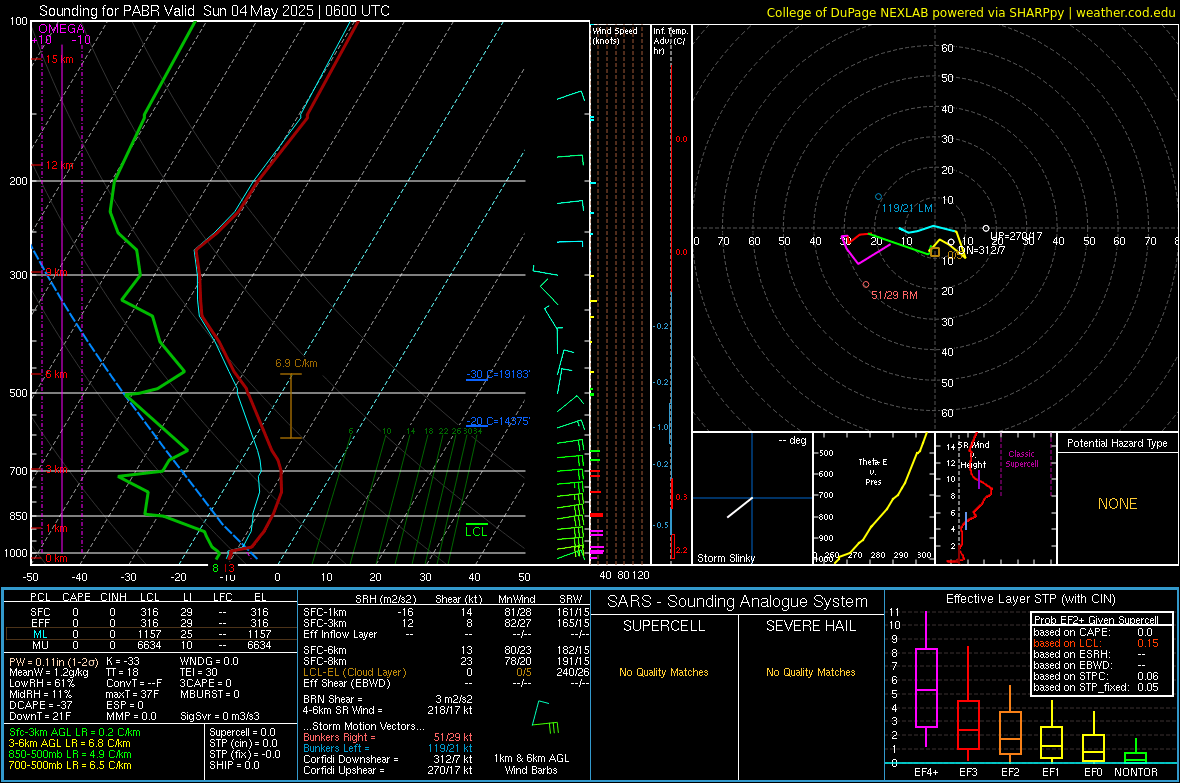The image size is (1180, 783).
Task: Click the 'SFC-1km' kinematics row
Action: 446,612
